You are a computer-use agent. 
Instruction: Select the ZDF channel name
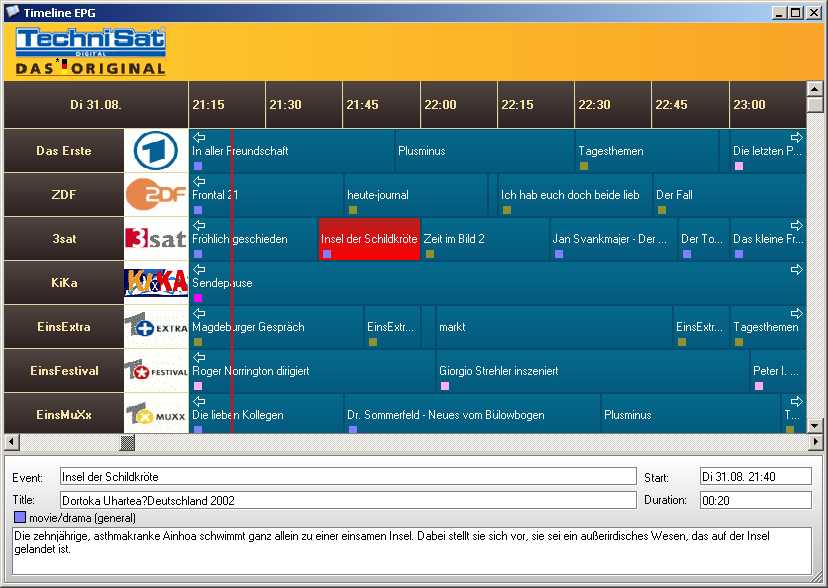point(64,194)
